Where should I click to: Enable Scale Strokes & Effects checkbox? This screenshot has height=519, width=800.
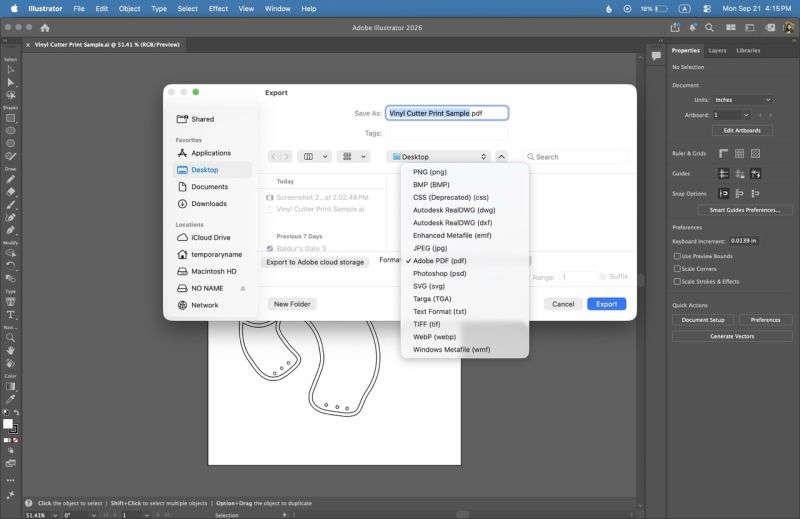tap(677, 282)
